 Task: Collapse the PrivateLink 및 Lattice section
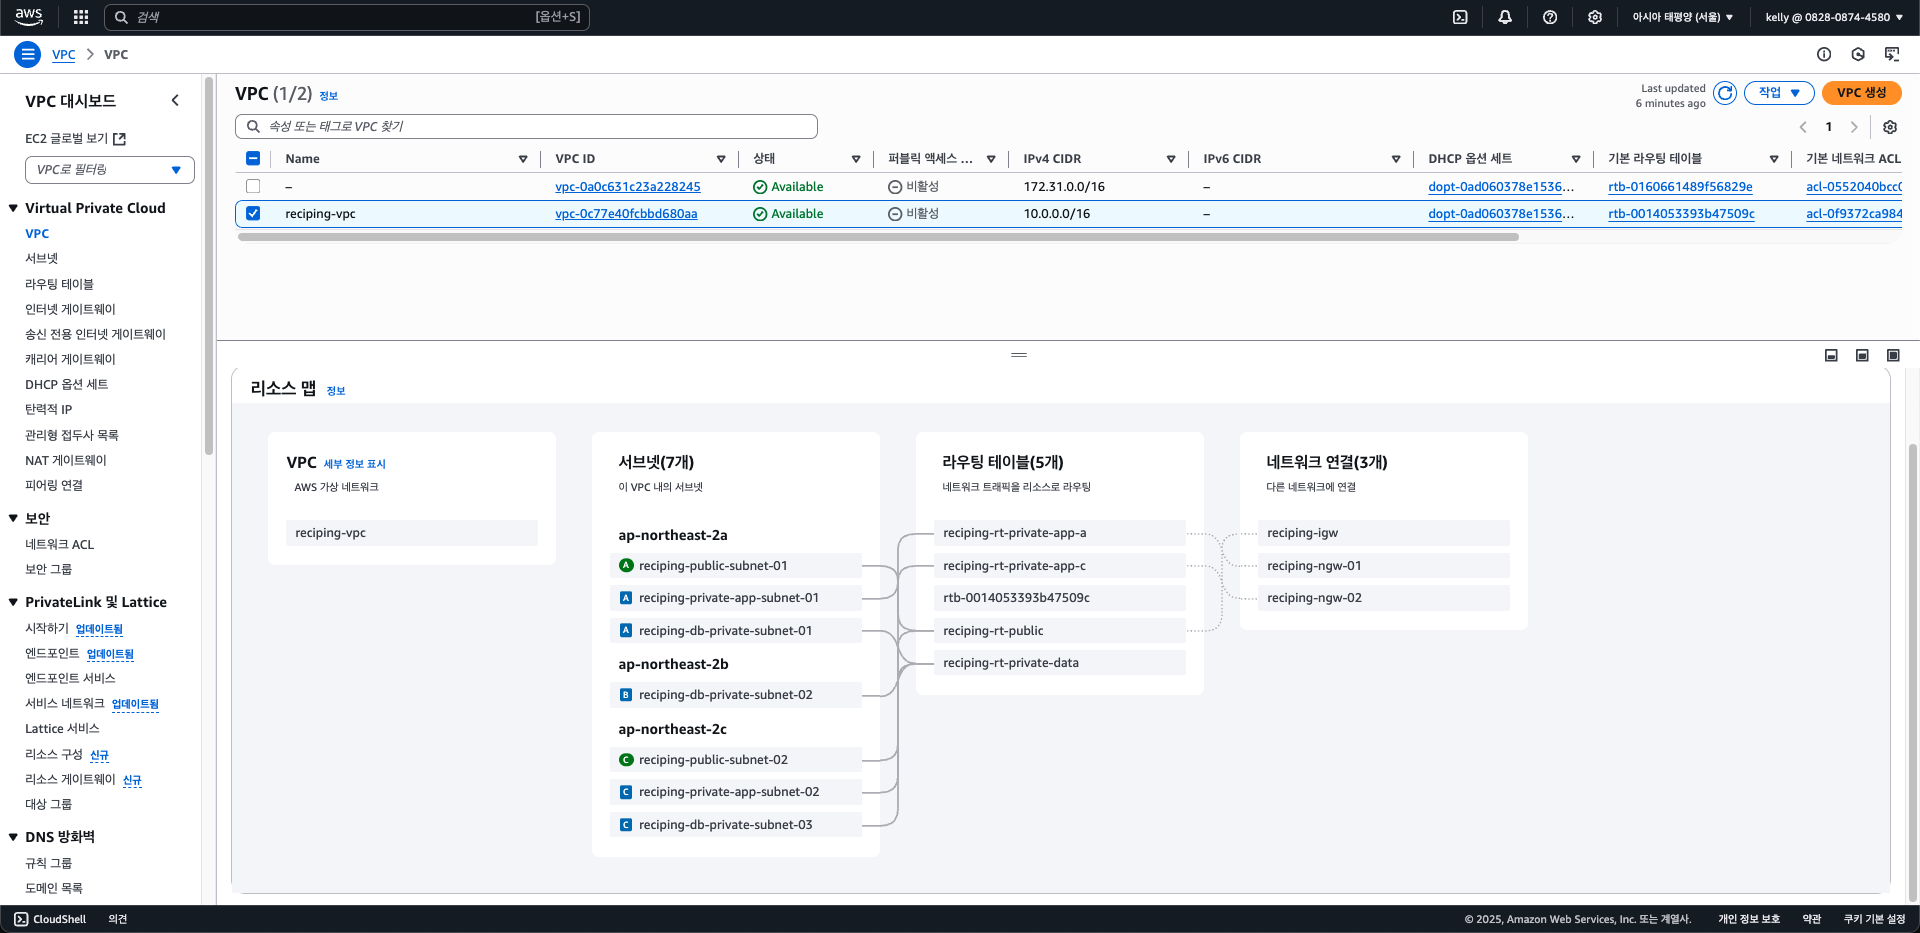[13, 602]
